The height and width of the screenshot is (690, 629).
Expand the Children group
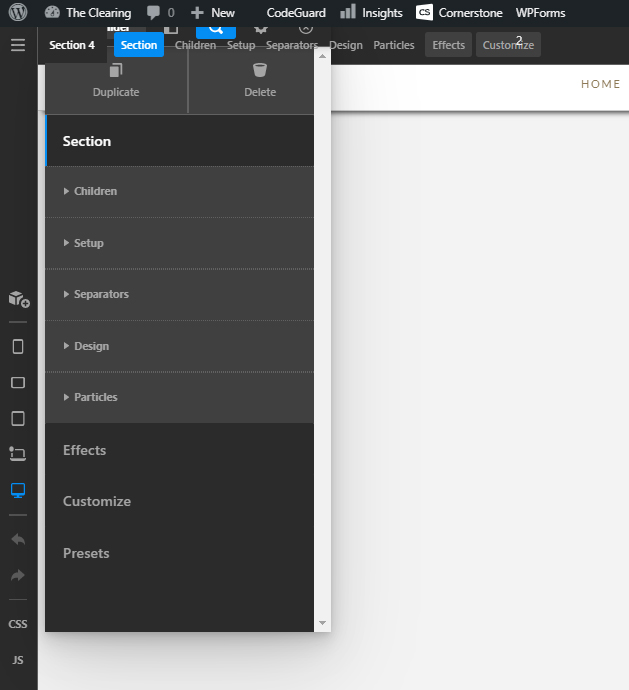[95, 191]
